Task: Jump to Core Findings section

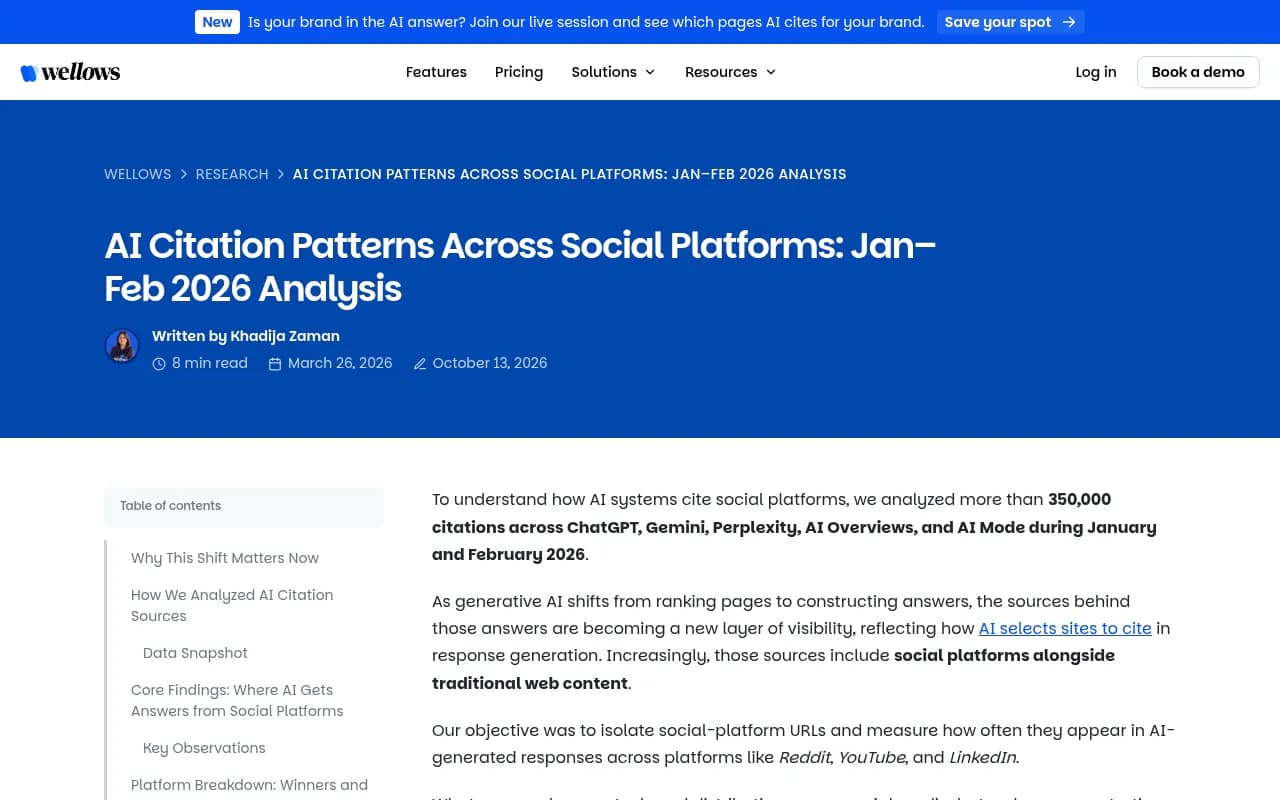Action: (x=237, y=700)
